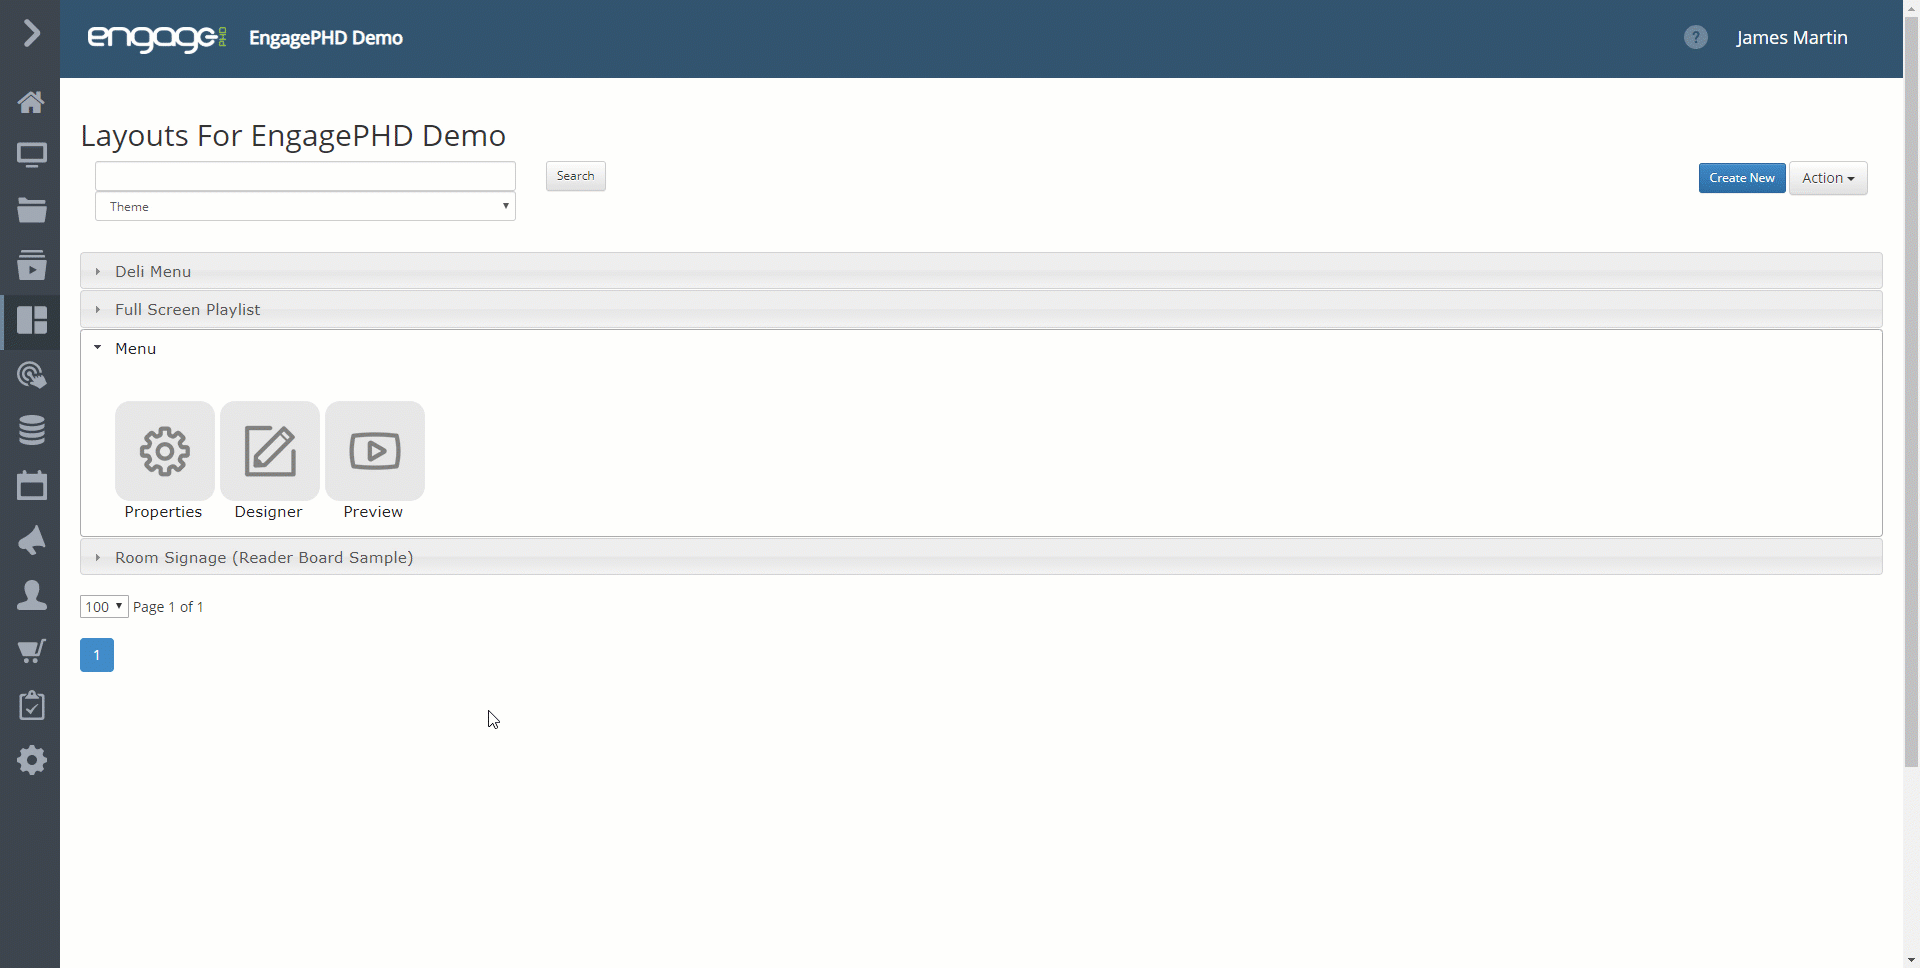Open James Martin user menu
The height and width of the screenshot is (968, 1920).
coord(1791,38)
